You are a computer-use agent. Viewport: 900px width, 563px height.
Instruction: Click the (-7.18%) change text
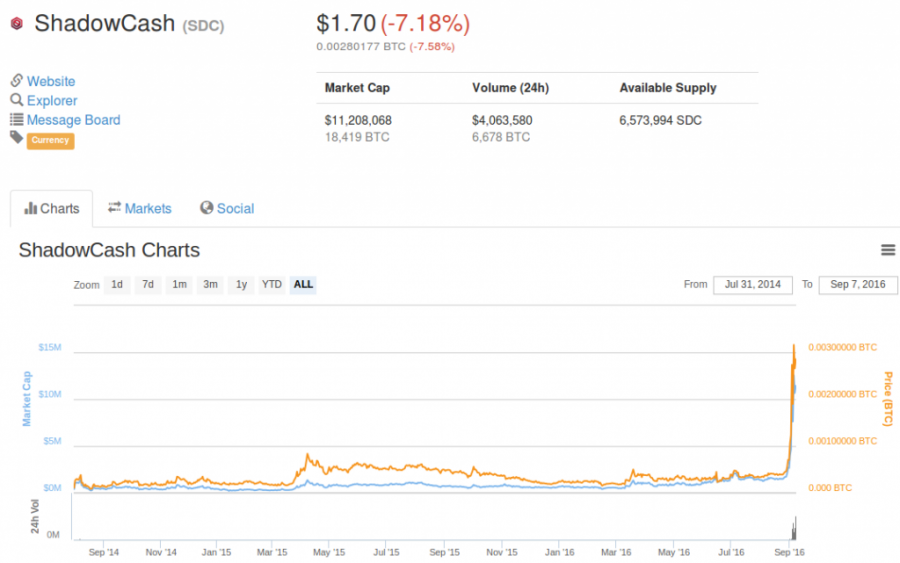(x=425, y=24)
